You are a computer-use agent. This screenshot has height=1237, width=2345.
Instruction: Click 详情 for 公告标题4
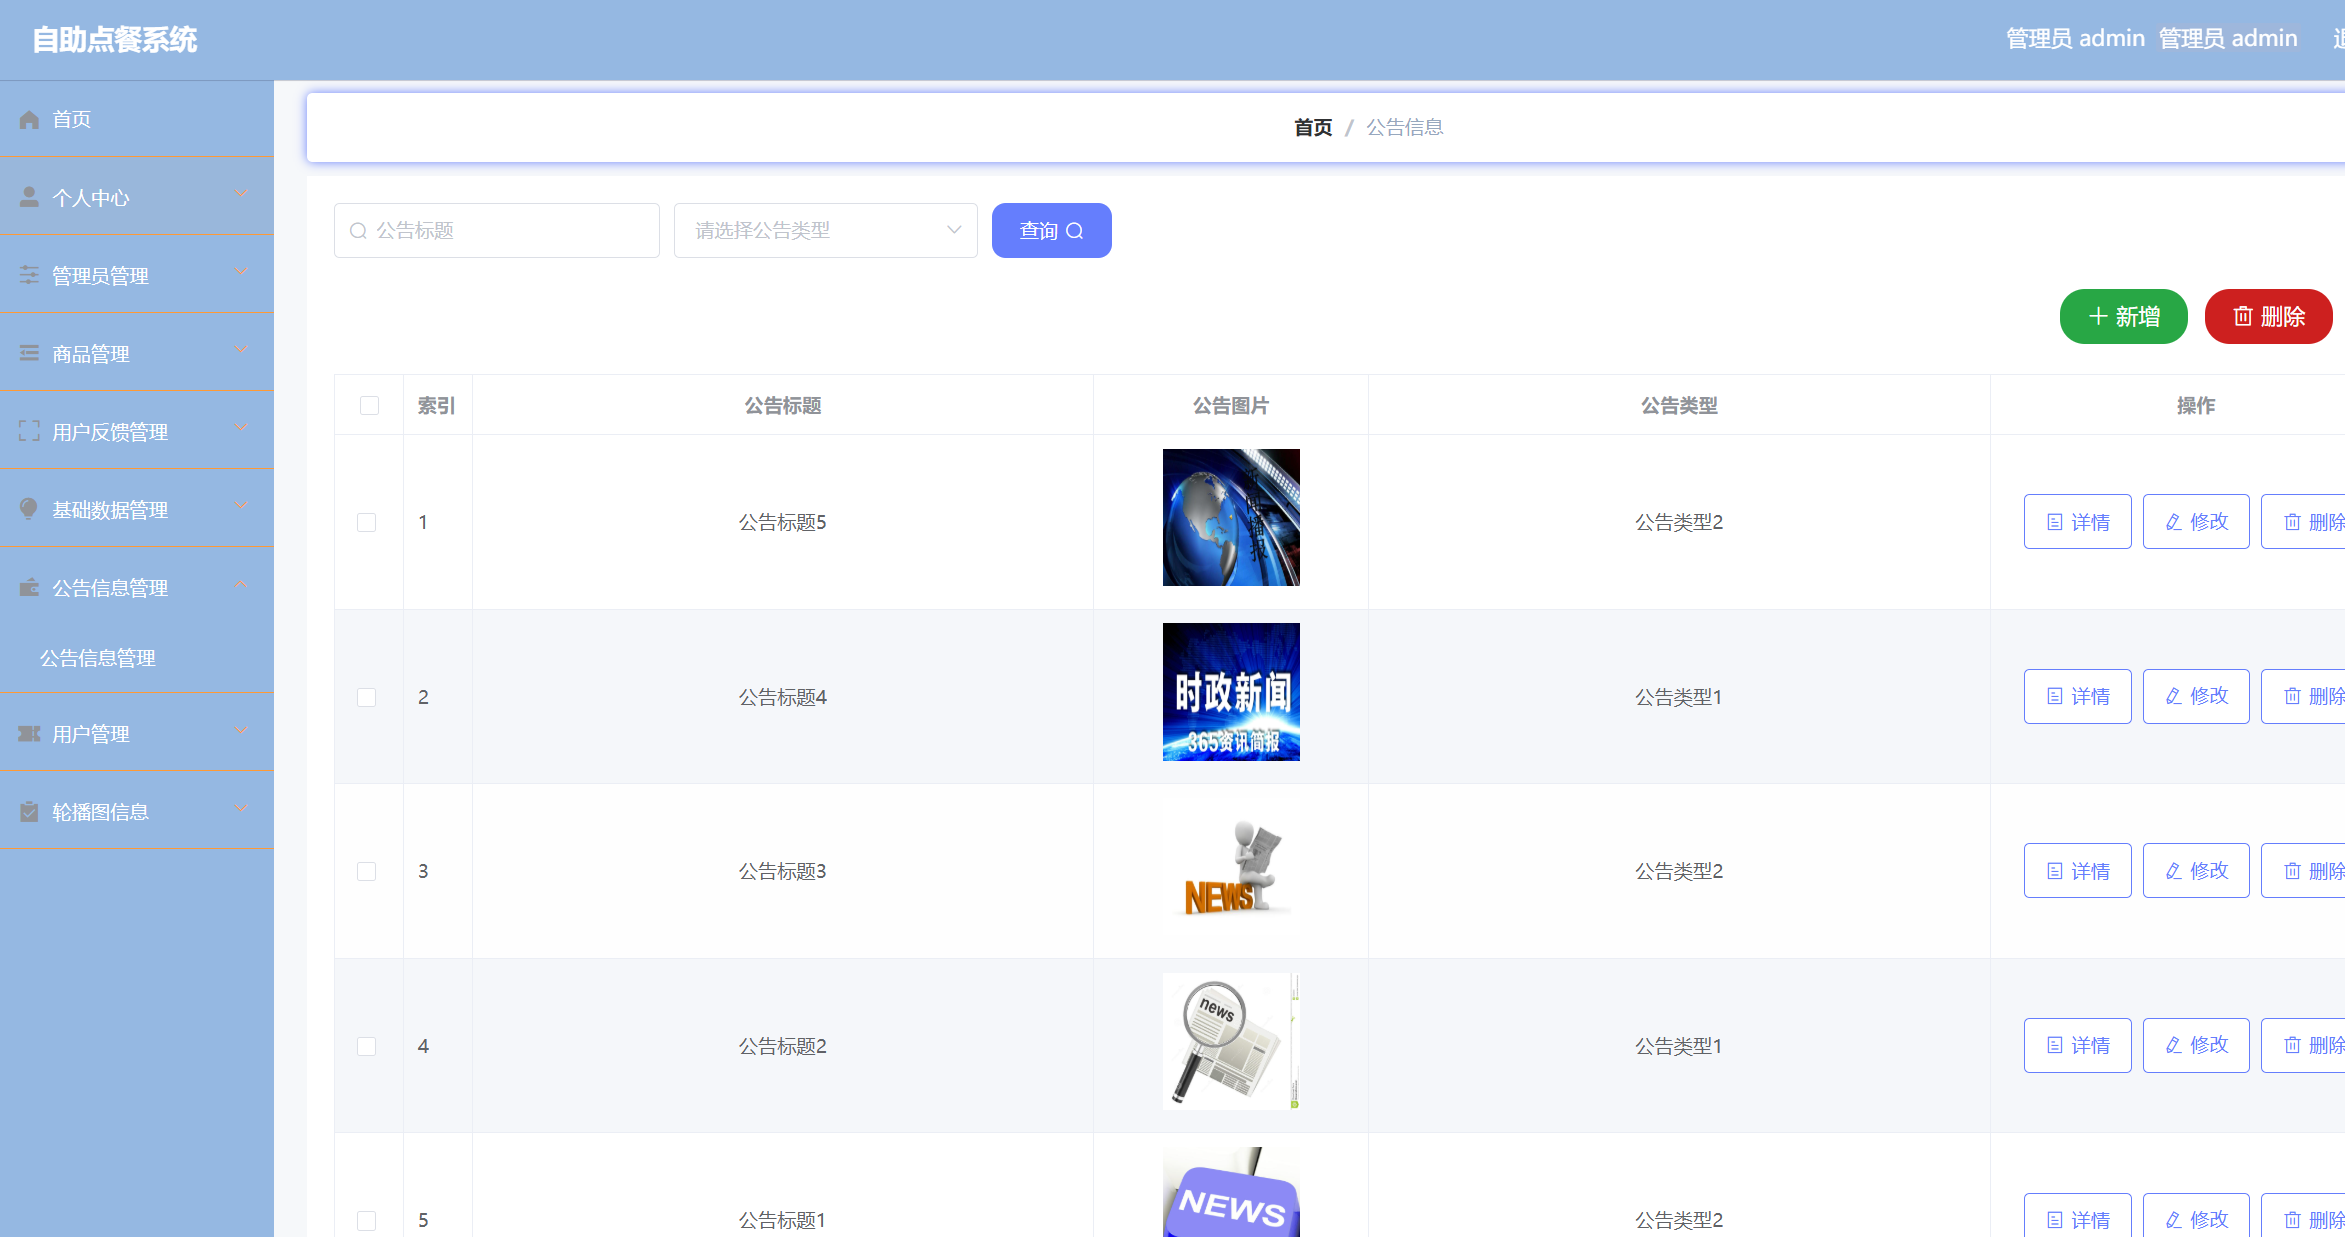pyautogui.click(x=2077, y=696)
